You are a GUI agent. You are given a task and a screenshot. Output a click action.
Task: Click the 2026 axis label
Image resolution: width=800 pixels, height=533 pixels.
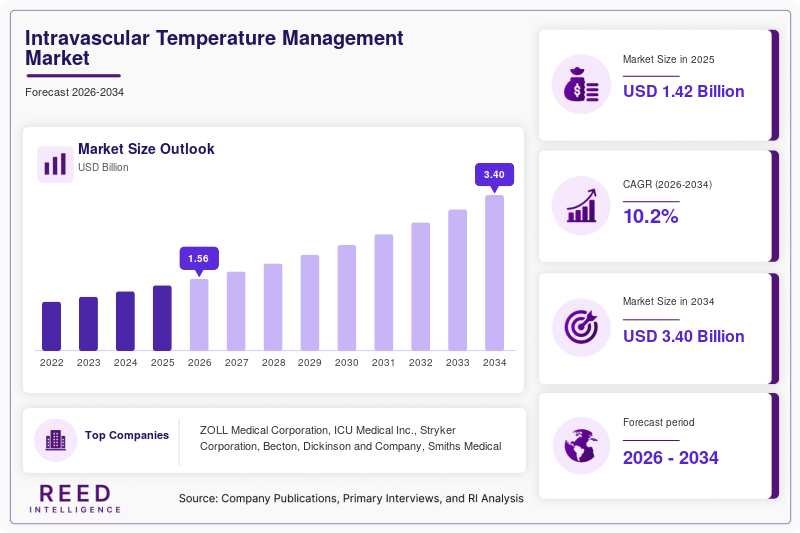click(x=199, y=363)
